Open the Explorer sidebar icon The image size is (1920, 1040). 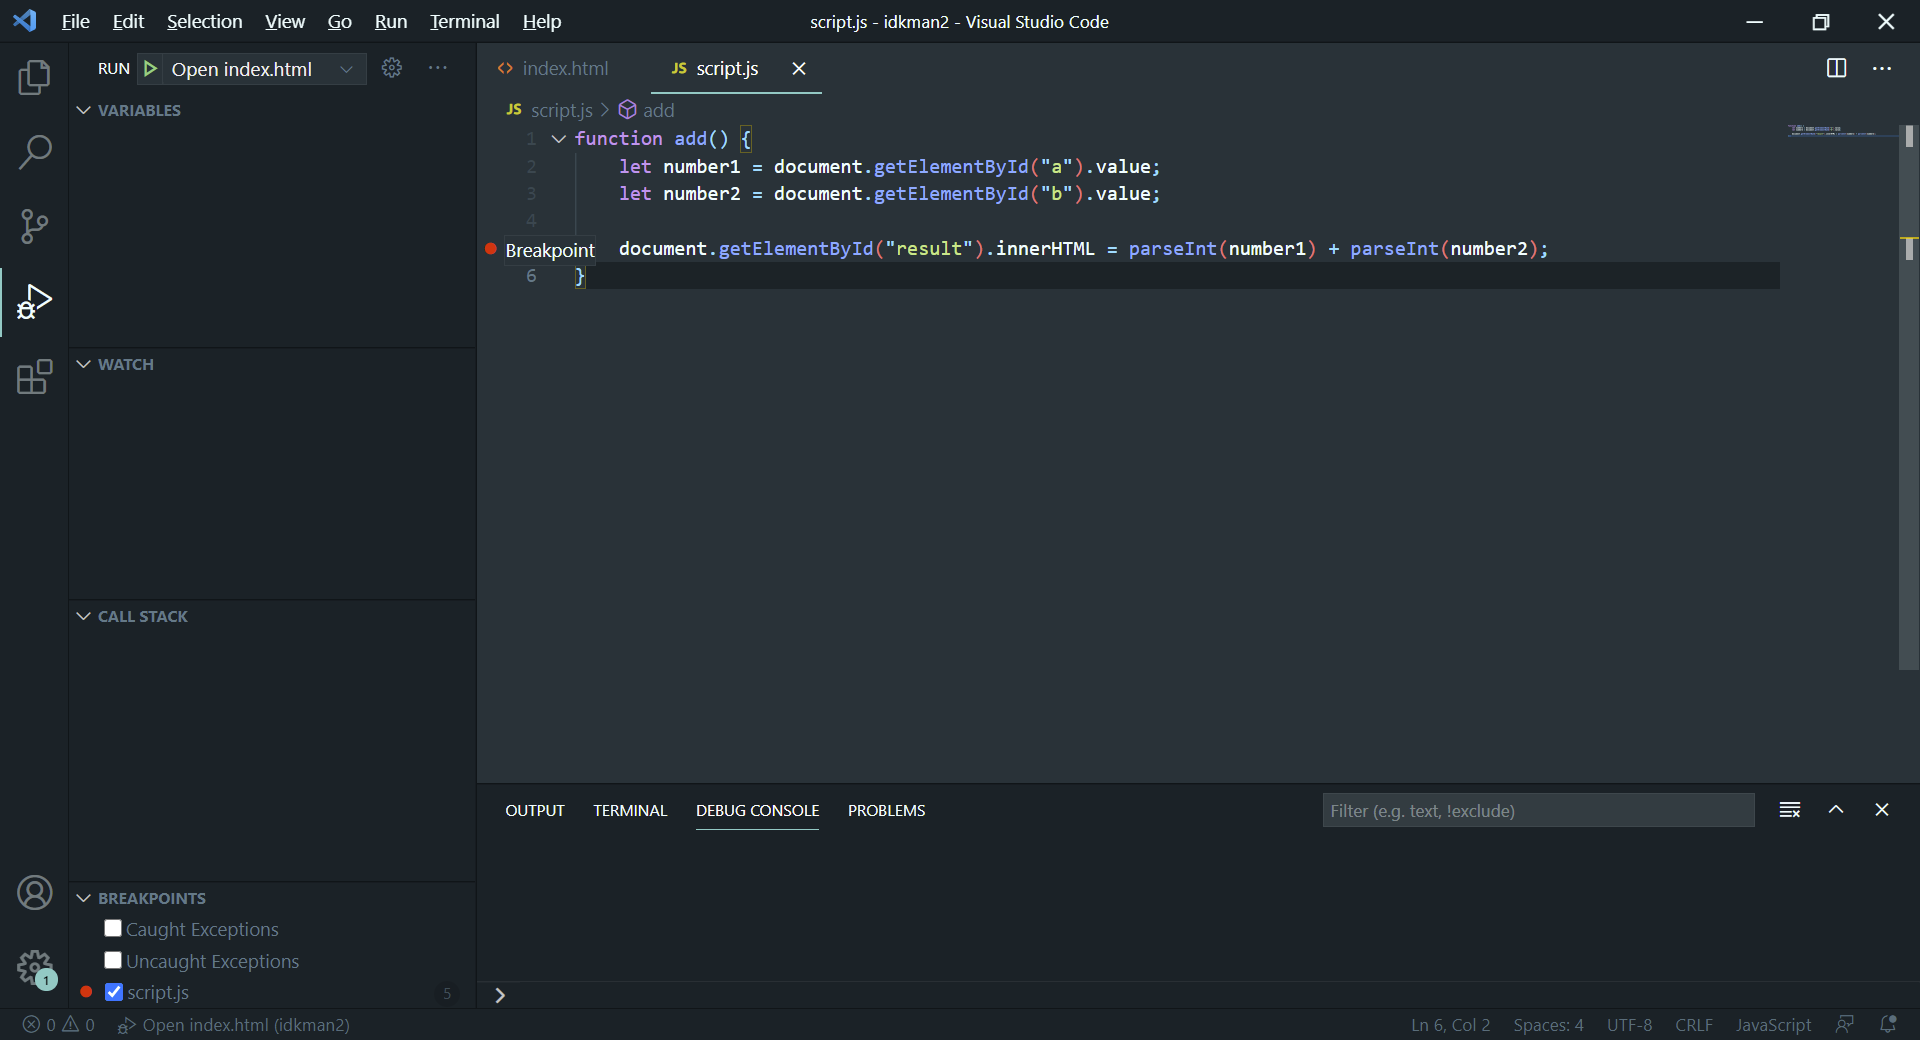[x=34, y=77]
